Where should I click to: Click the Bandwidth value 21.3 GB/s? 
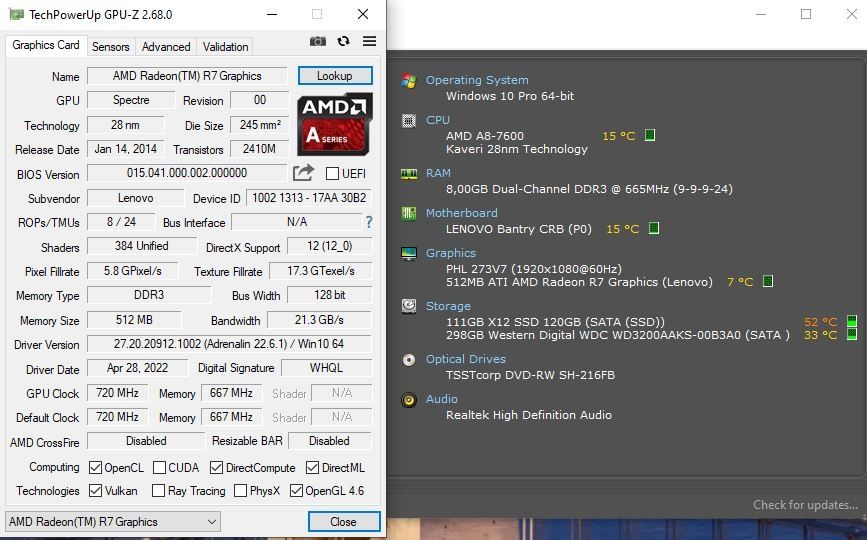click(x=319, y=320)
